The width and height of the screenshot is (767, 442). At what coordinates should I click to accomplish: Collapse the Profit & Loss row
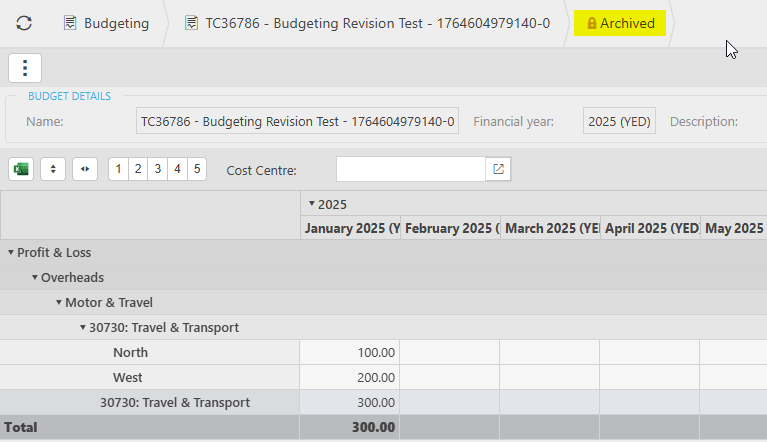click(x=11, y=253)
